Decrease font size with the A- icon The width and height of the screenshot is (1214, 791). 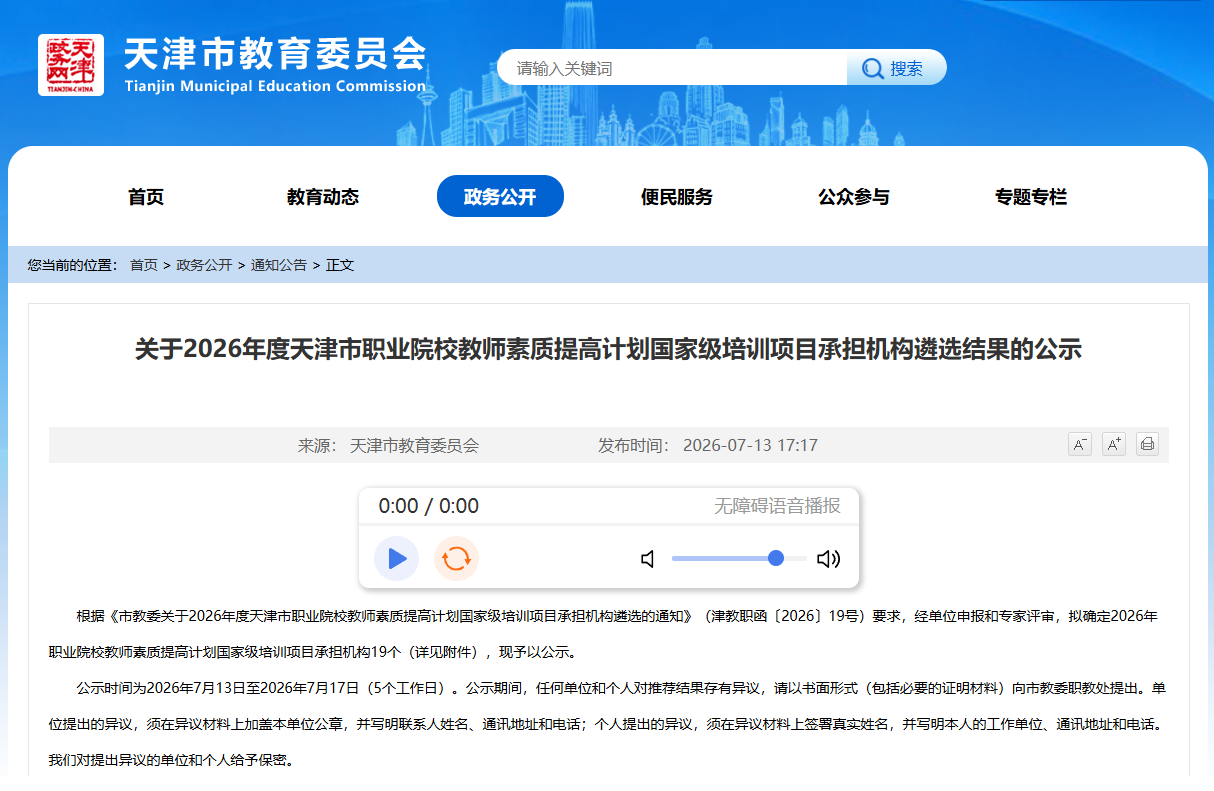coord(1080,444)
